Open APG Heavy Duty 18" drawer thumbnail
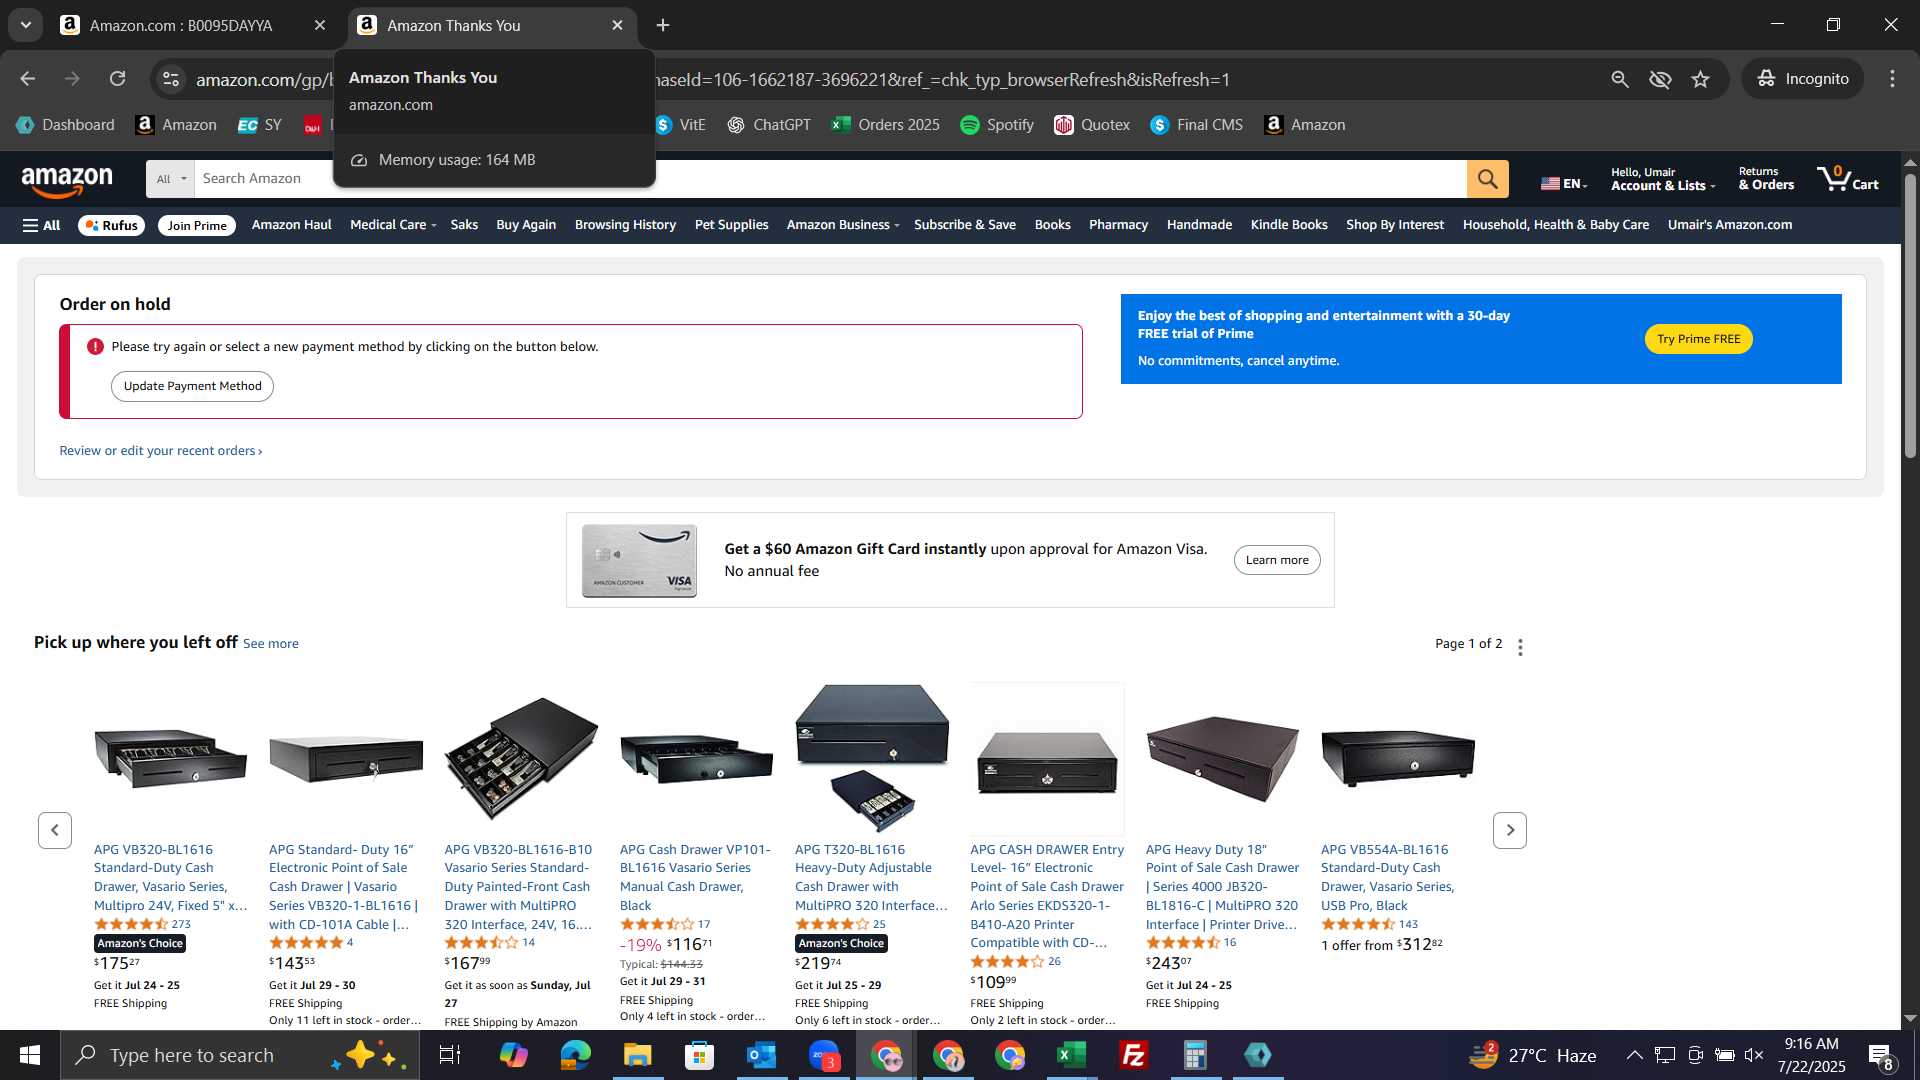The width and height of the screenshot is (1920, 1080). (x=1222, y=759)
